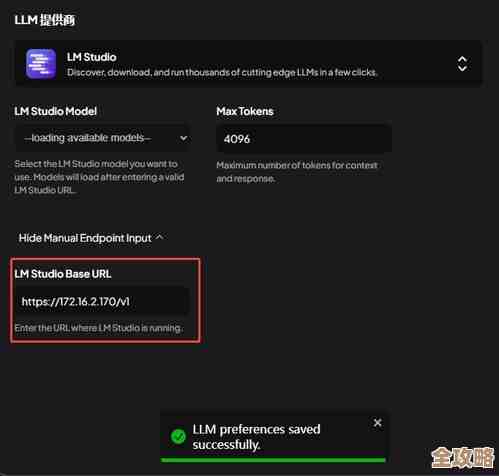Collapse Hide Manual Endpoint Input section
The width and height of the screenshot is (499, 476).
tap(91, 238)
